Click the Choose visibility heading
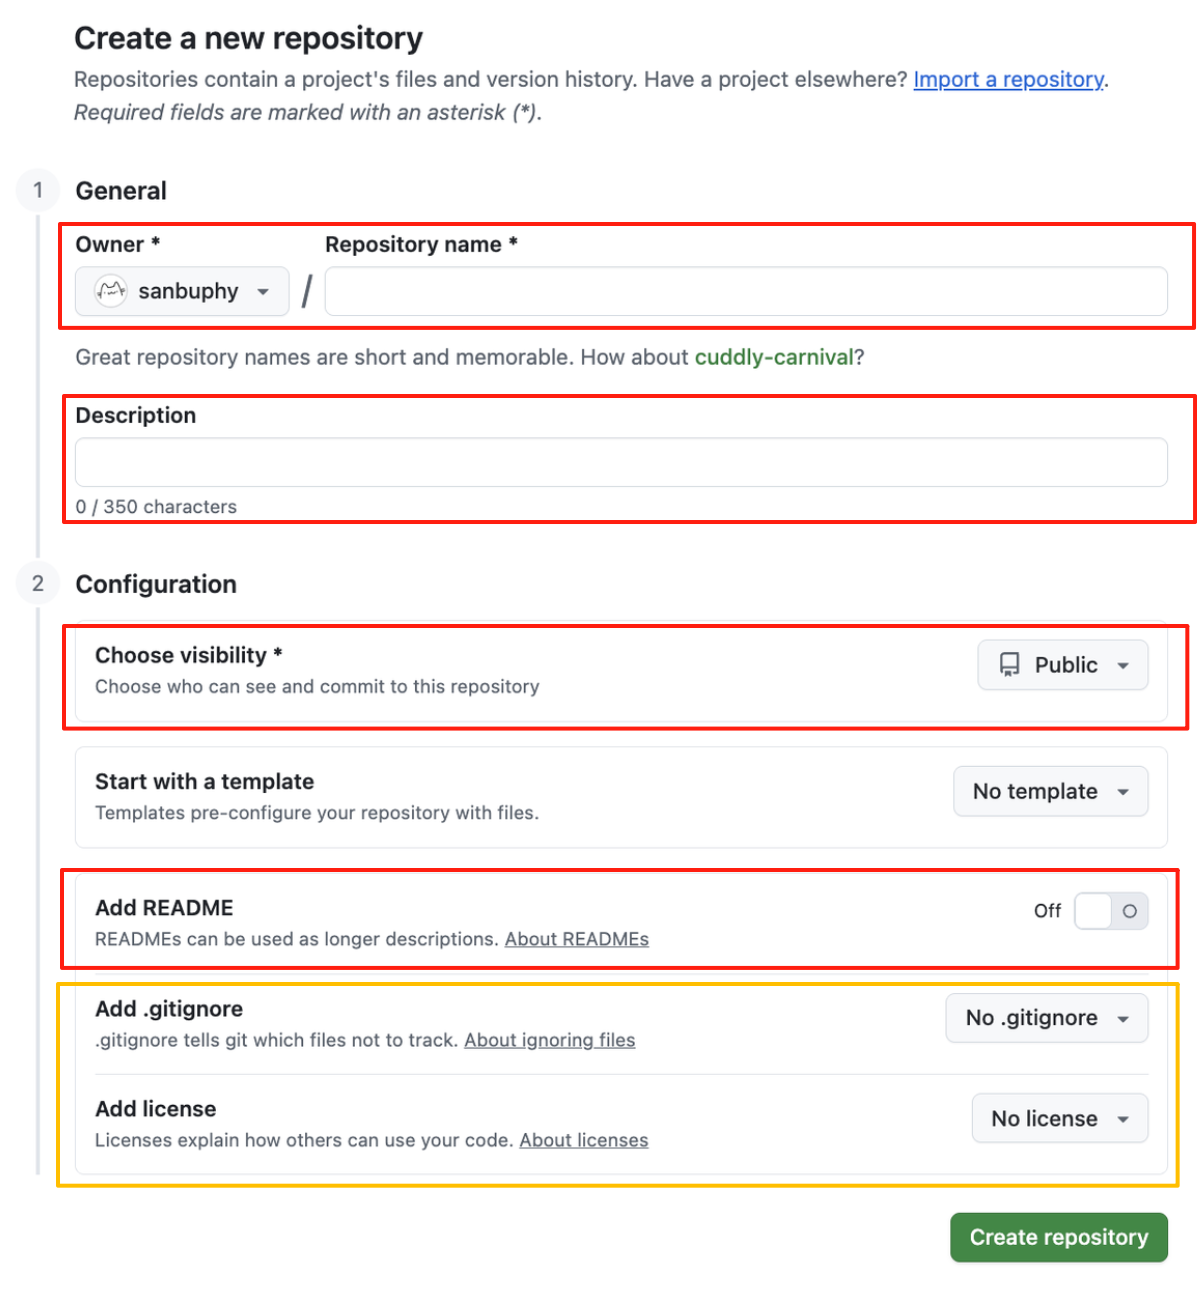This screenshot has width=1198, height=1296. click(x=181, y=655)
